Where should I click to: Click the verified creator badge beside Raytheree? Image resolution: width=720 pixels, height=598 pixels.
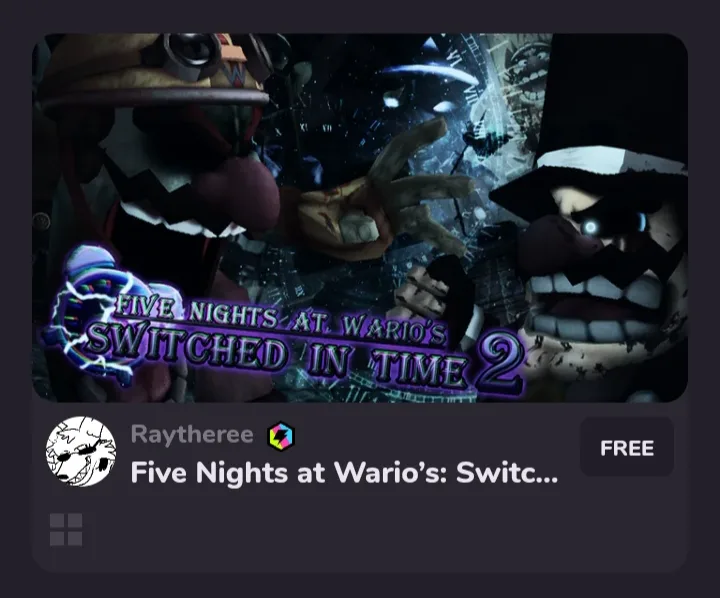[281, 434]
